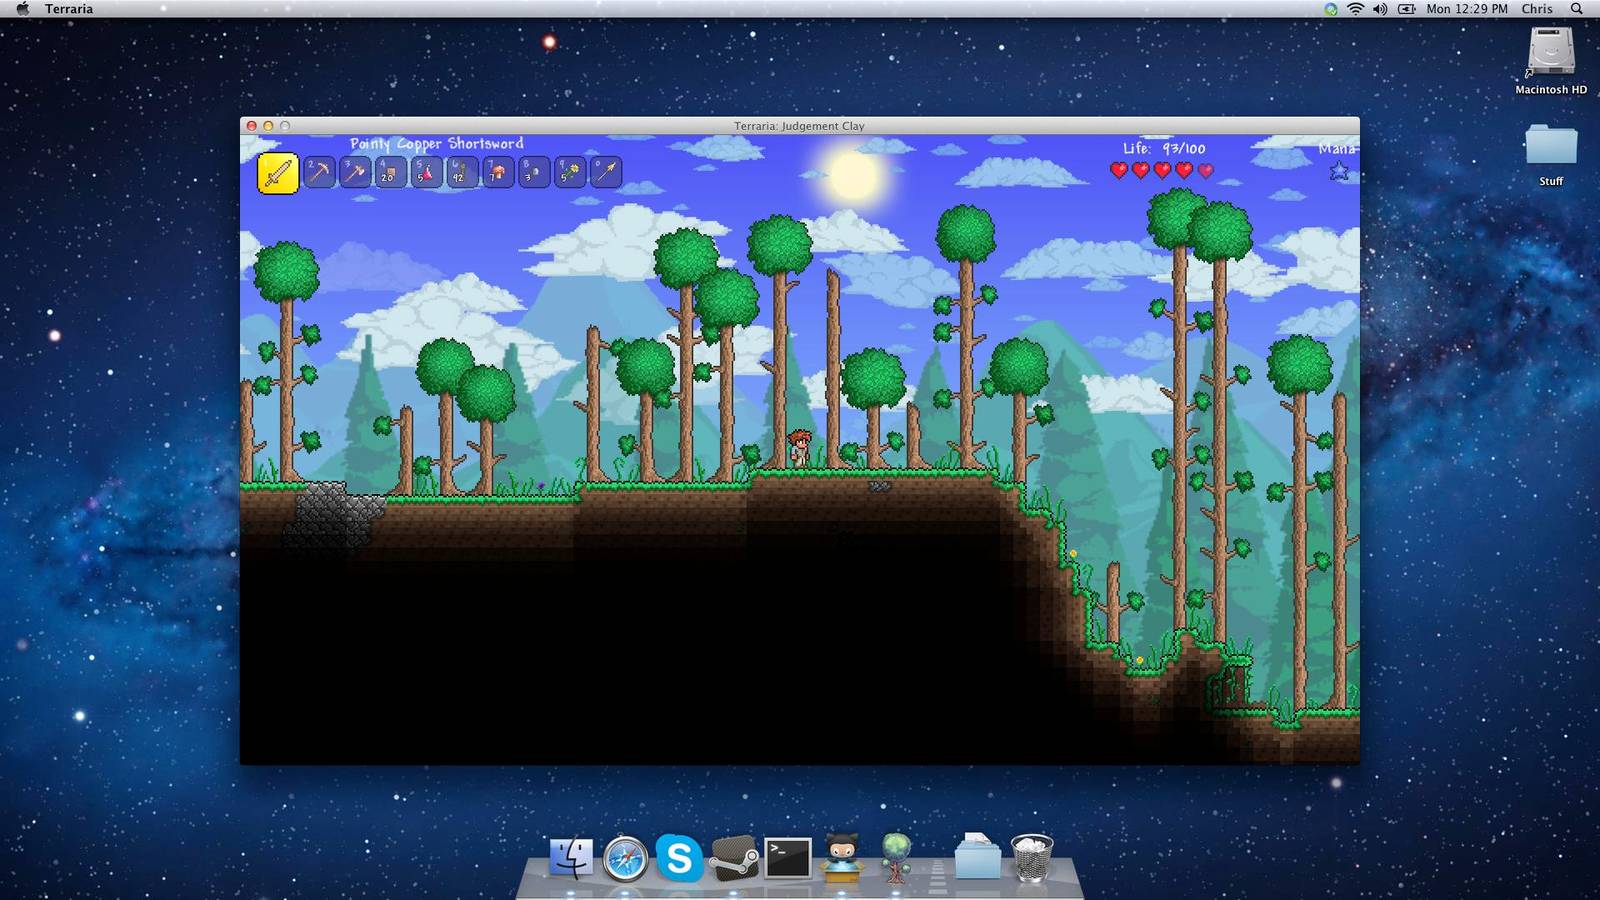Close the Terraria window with red button

pos(252,126)
